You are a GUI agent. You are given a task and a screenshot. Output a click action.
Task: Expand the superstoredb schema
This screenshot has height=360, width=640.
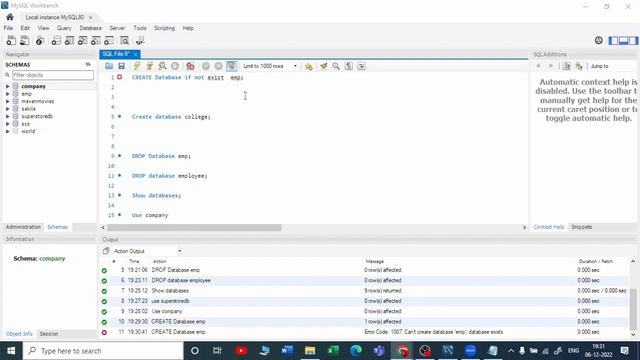(7, 116)
